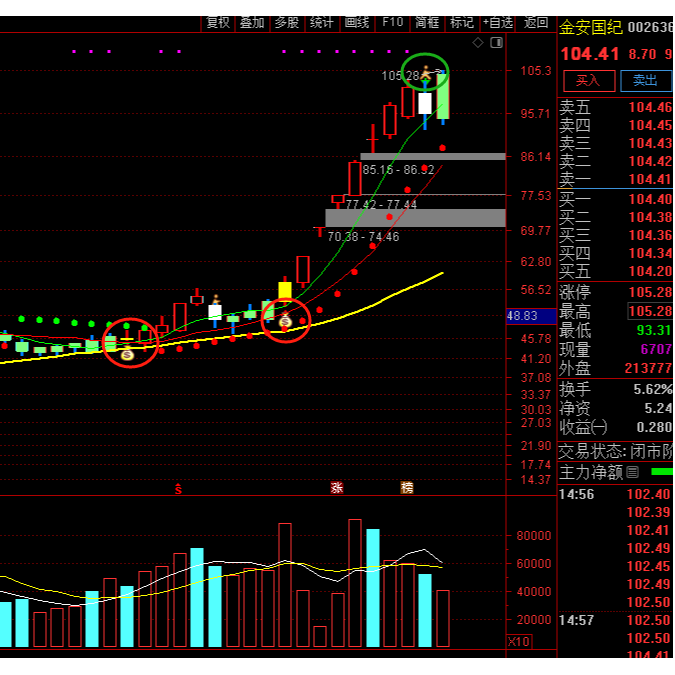
Task: Click the gap range label 85.15 - 86.92
Action: coord(398,170)
